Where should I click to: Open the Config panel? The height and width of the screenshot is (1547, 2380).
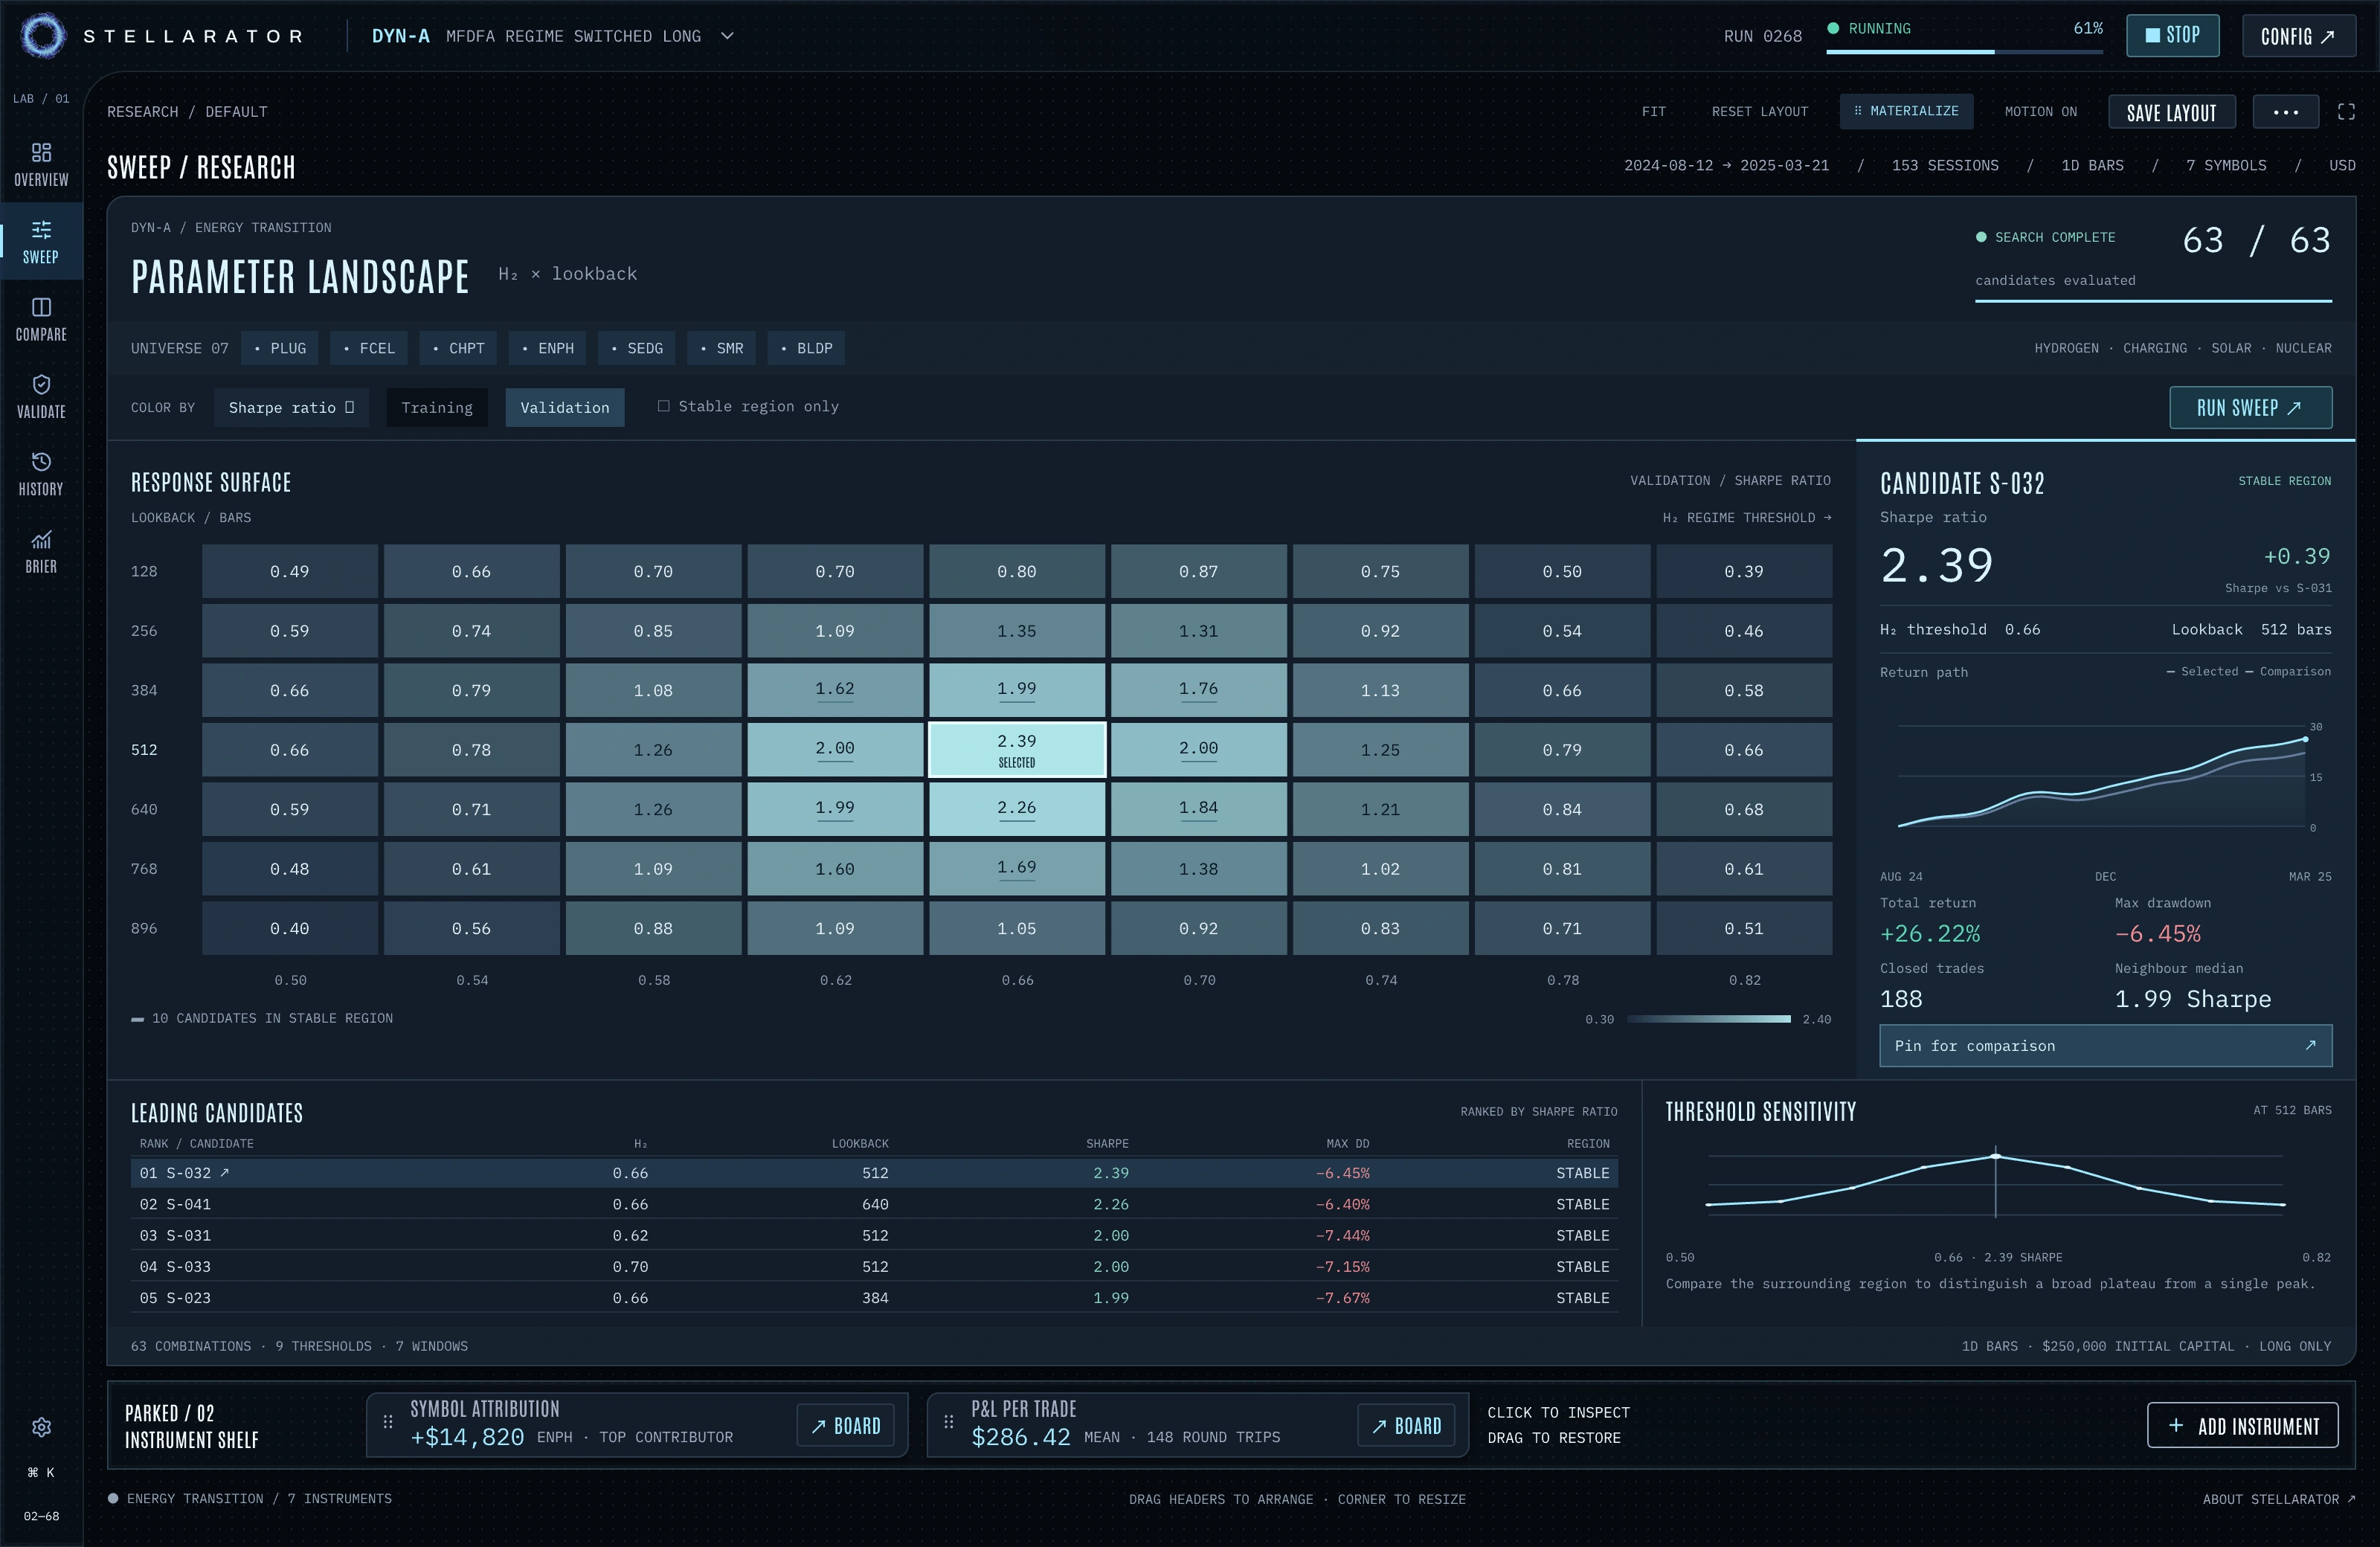click(x=2298, y=36)
